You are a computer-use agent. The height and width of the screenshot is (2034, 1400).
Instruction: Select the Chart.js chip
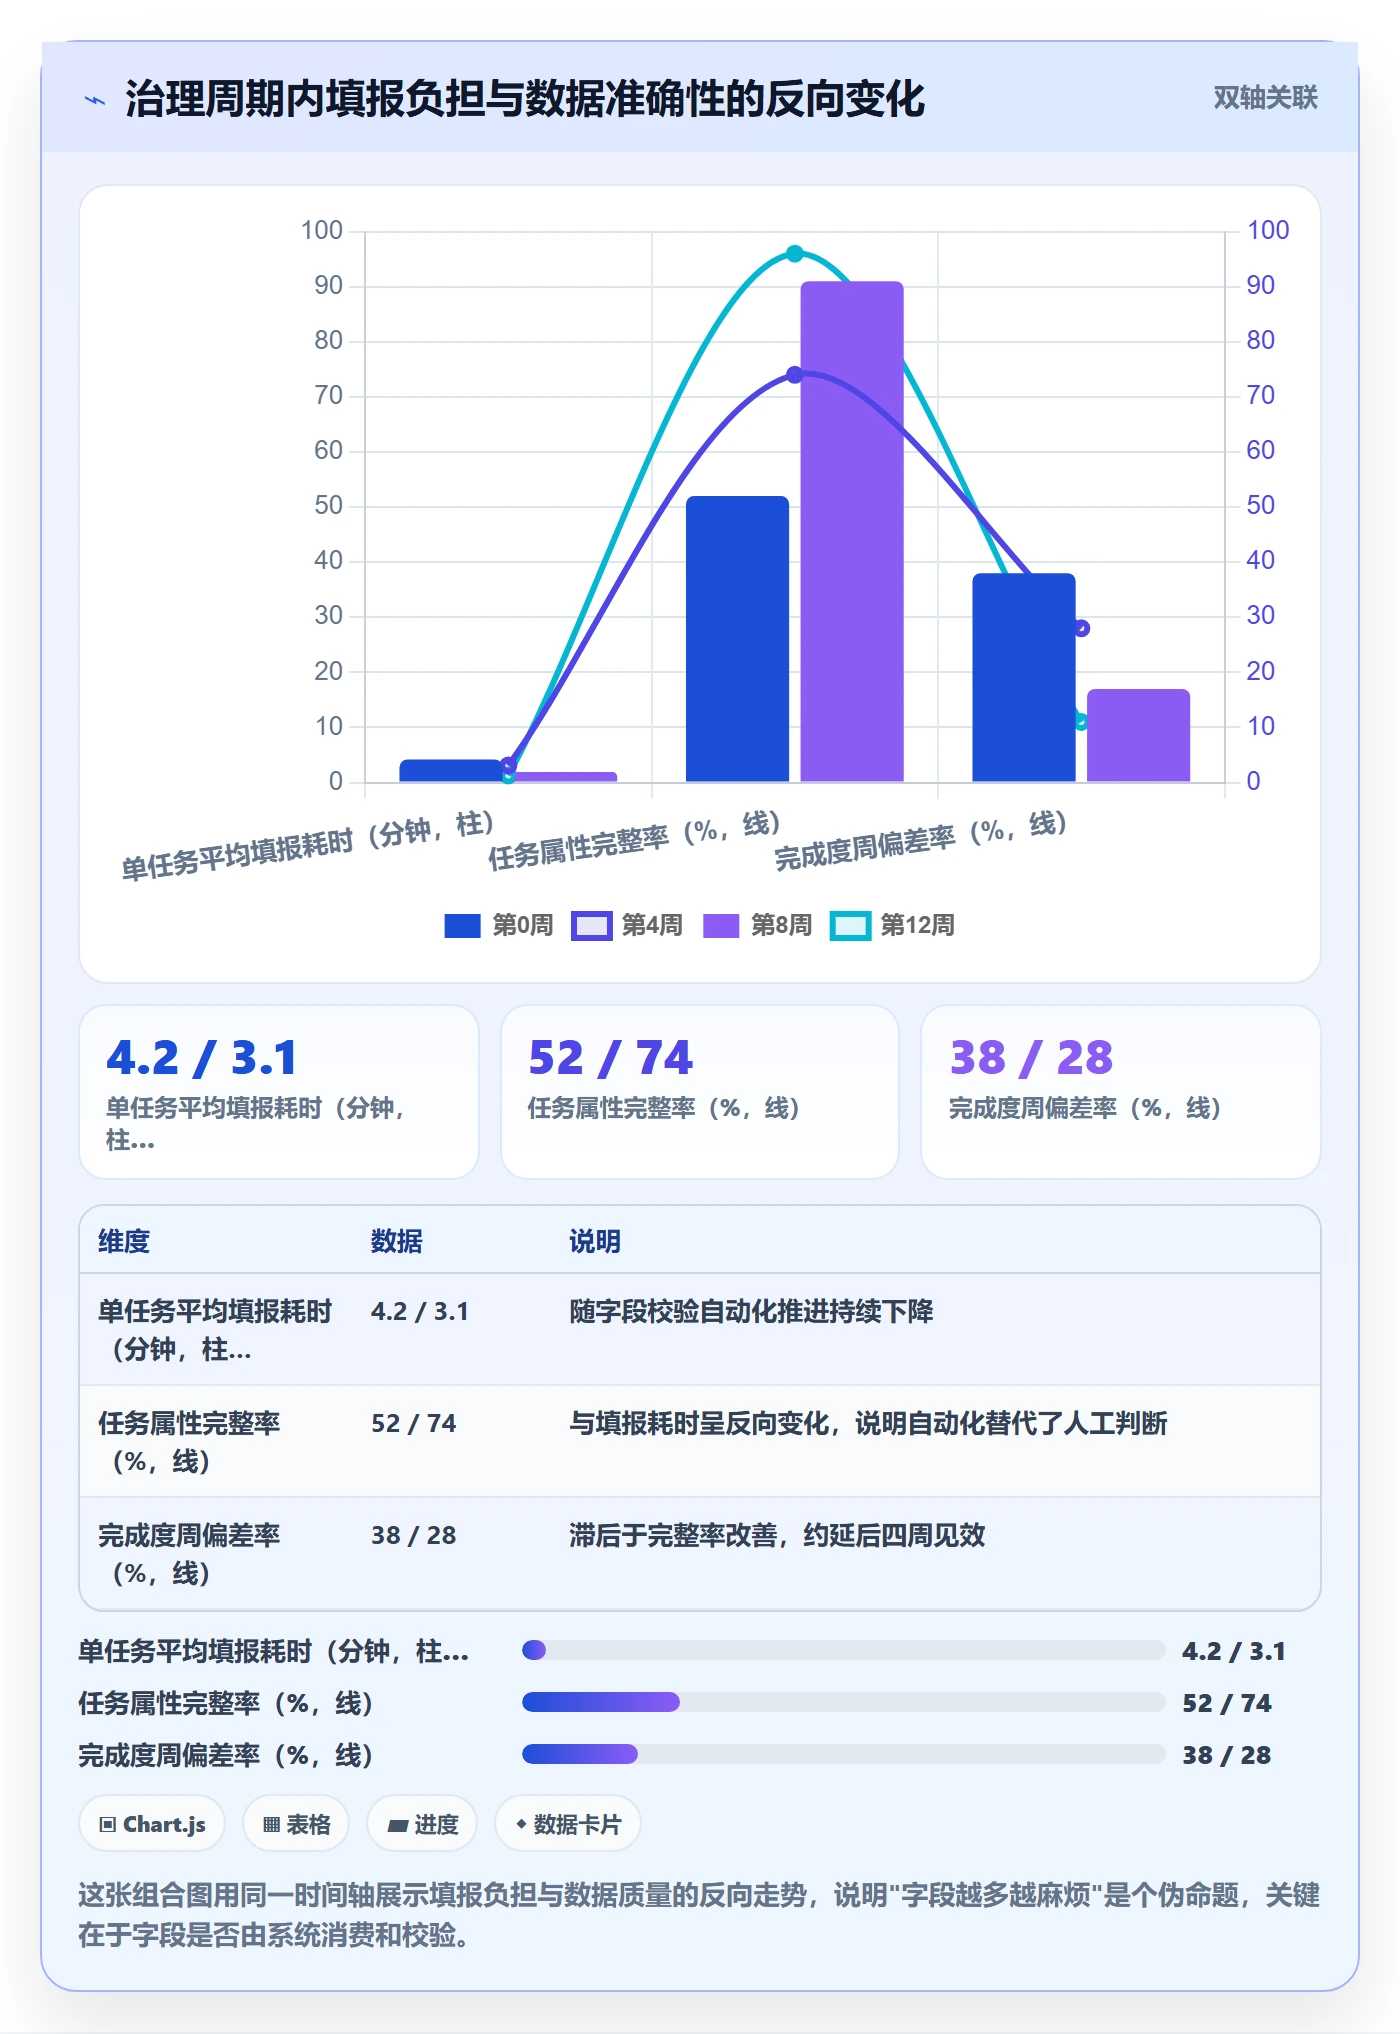(152, 1824)
